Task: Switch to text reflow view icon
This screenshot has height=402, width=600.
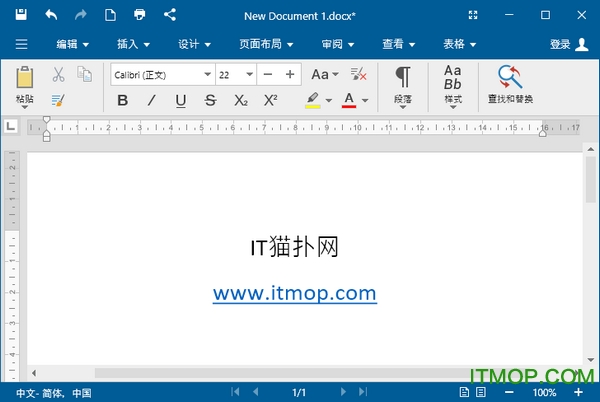Action: [481, 392]
